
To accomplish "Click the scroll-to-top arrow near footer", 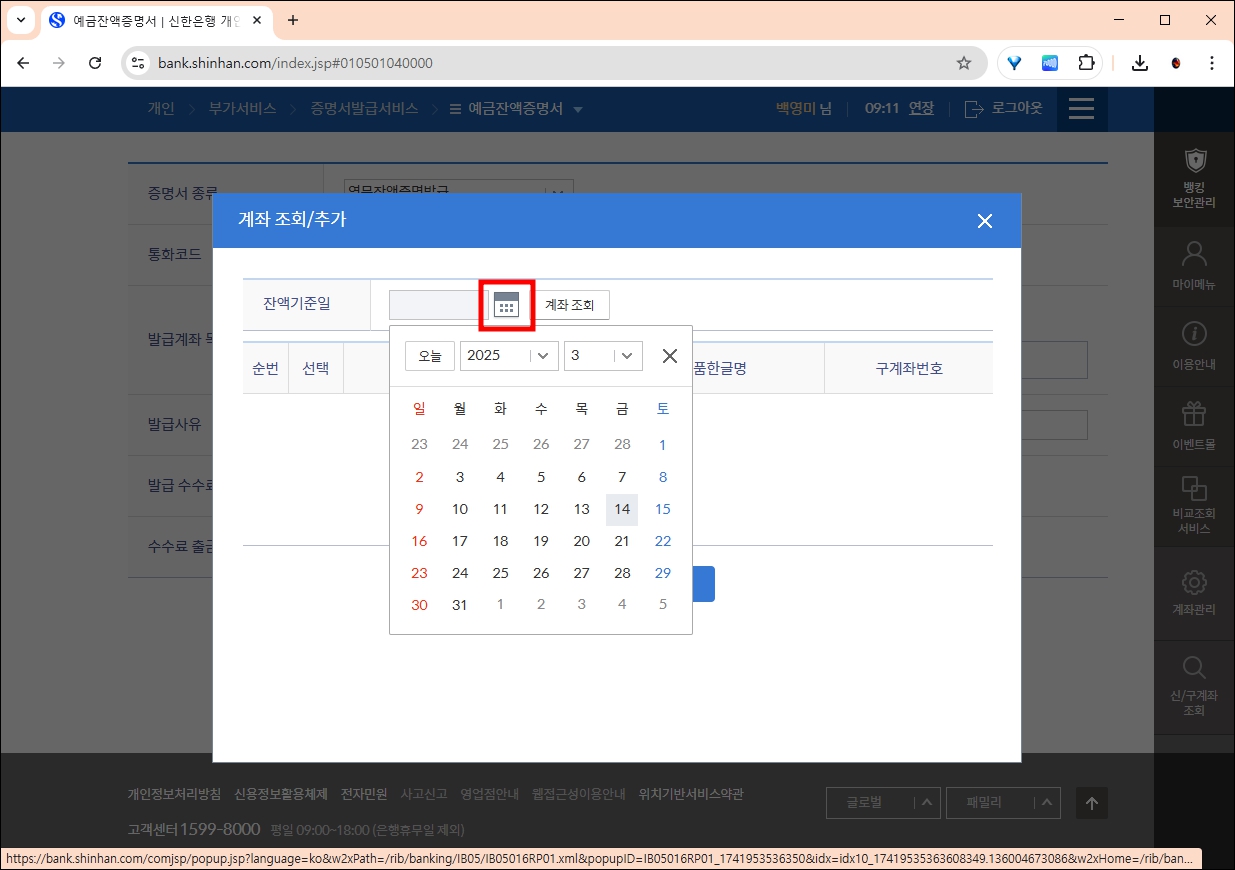I will click(x=1092, y=803).
